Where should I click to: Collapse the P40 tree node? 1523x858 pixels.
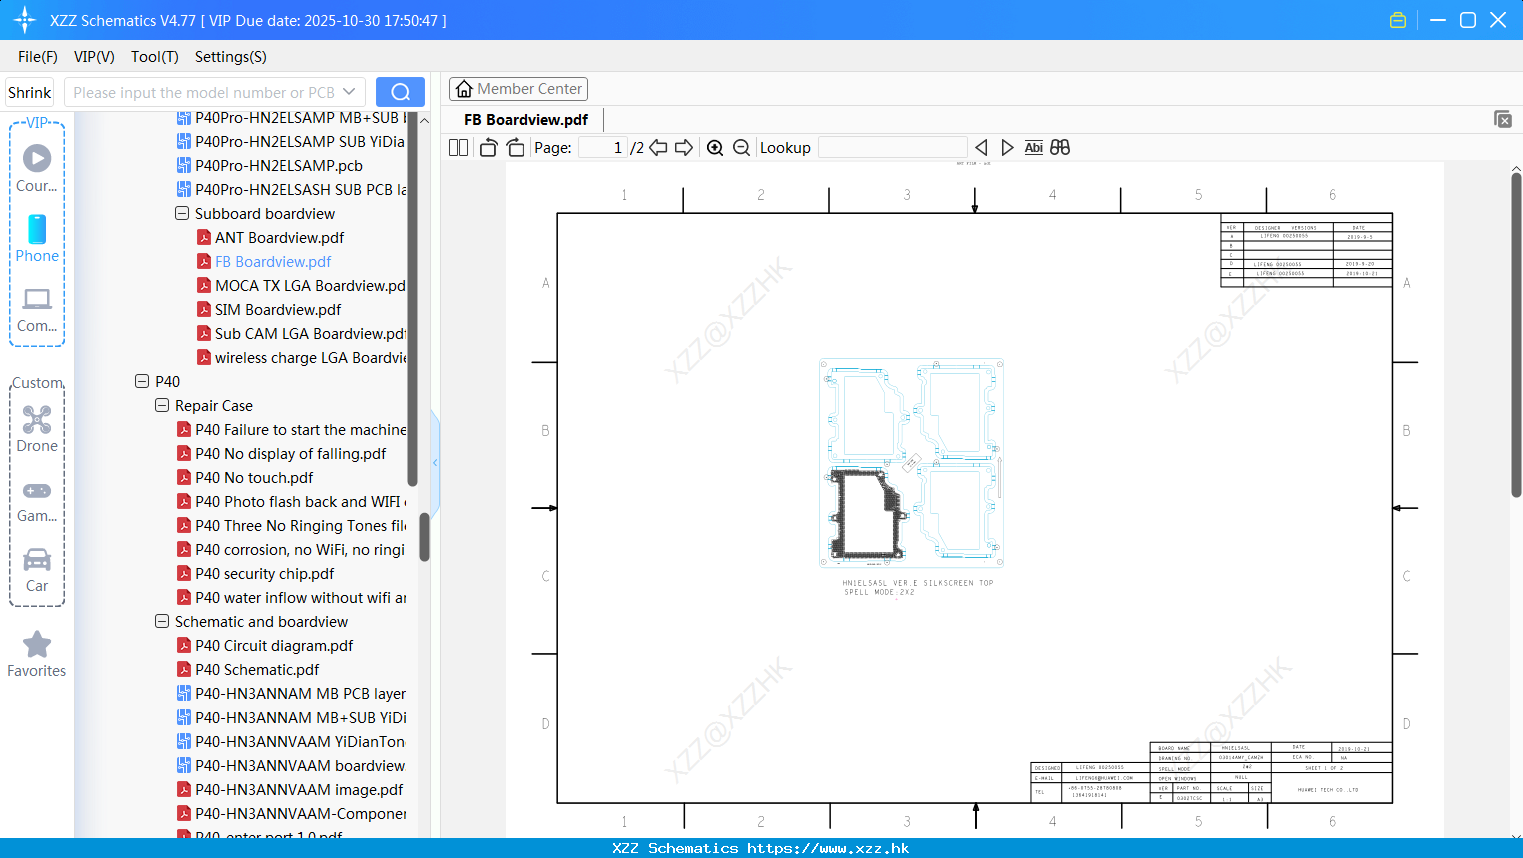tap(142, 381)
